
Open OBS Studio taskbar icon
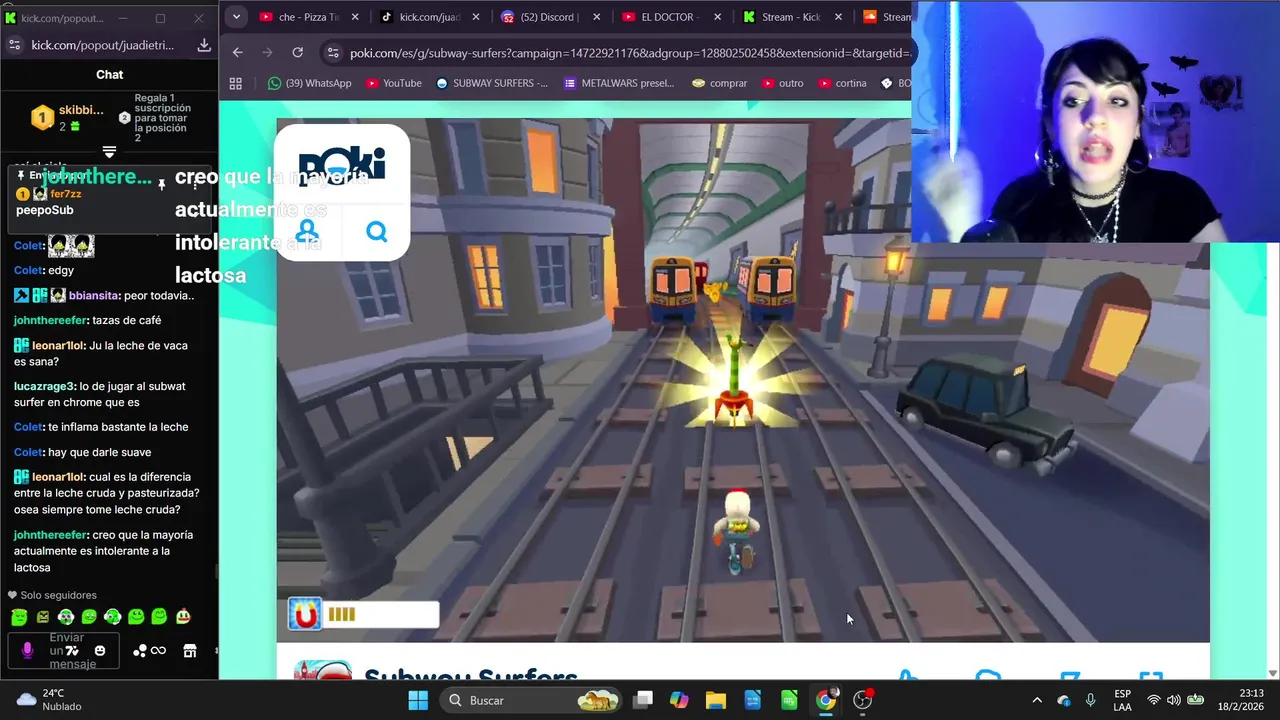pos(863,700)
